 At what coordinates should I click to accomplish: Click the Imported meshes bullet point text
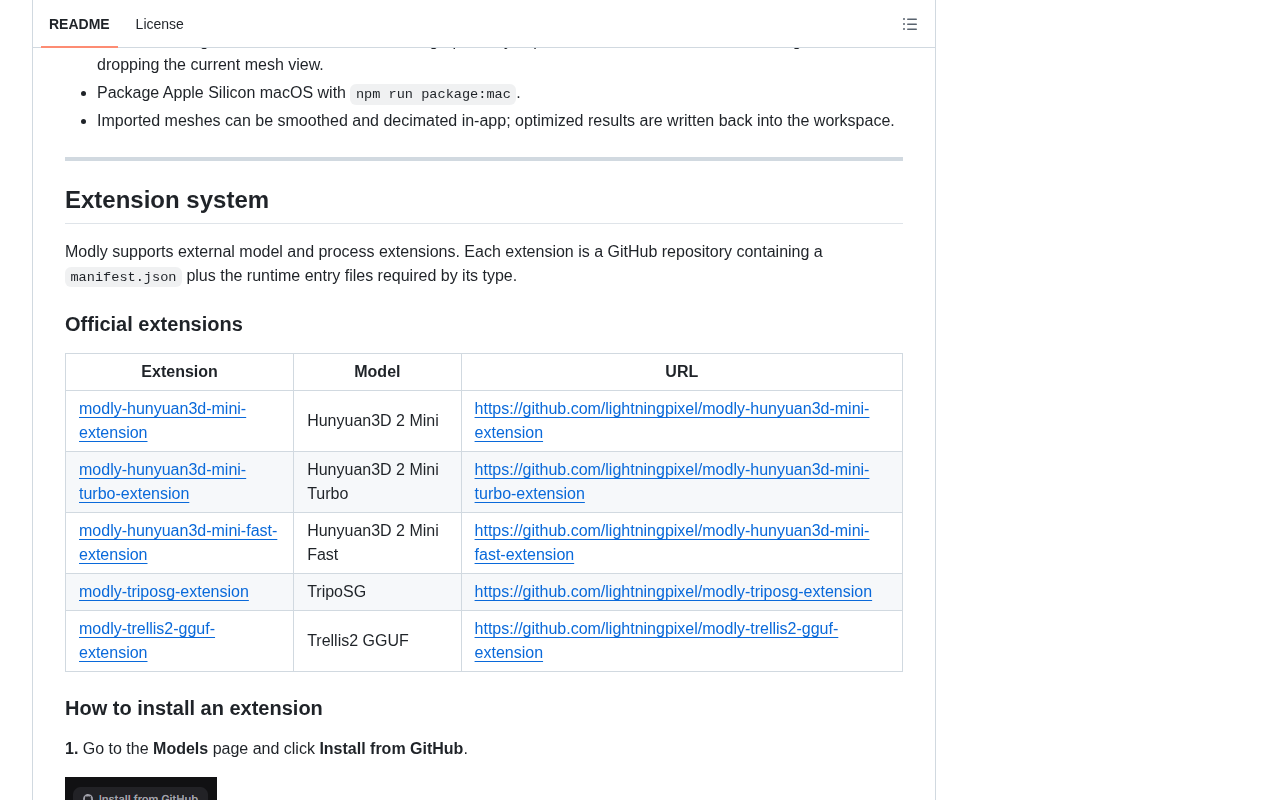[x=496, y=121]
